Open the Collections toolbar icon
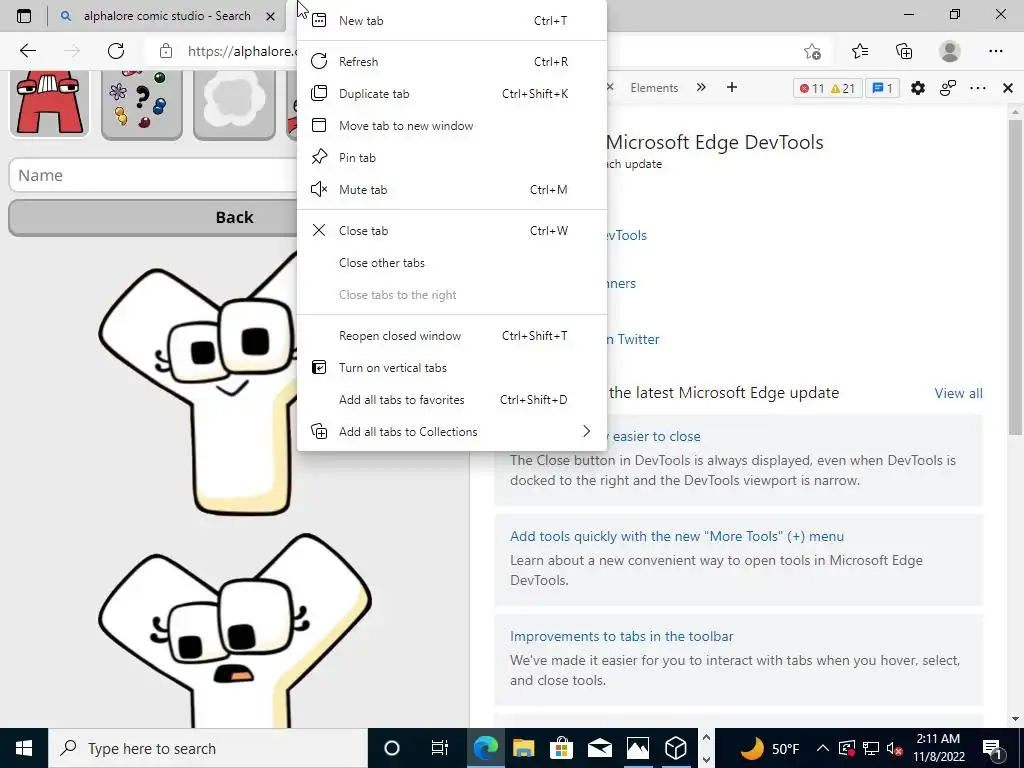Image resolution: width=1024 pixels, height=768 pixels. pyautogui.click(x=904, y=51)
